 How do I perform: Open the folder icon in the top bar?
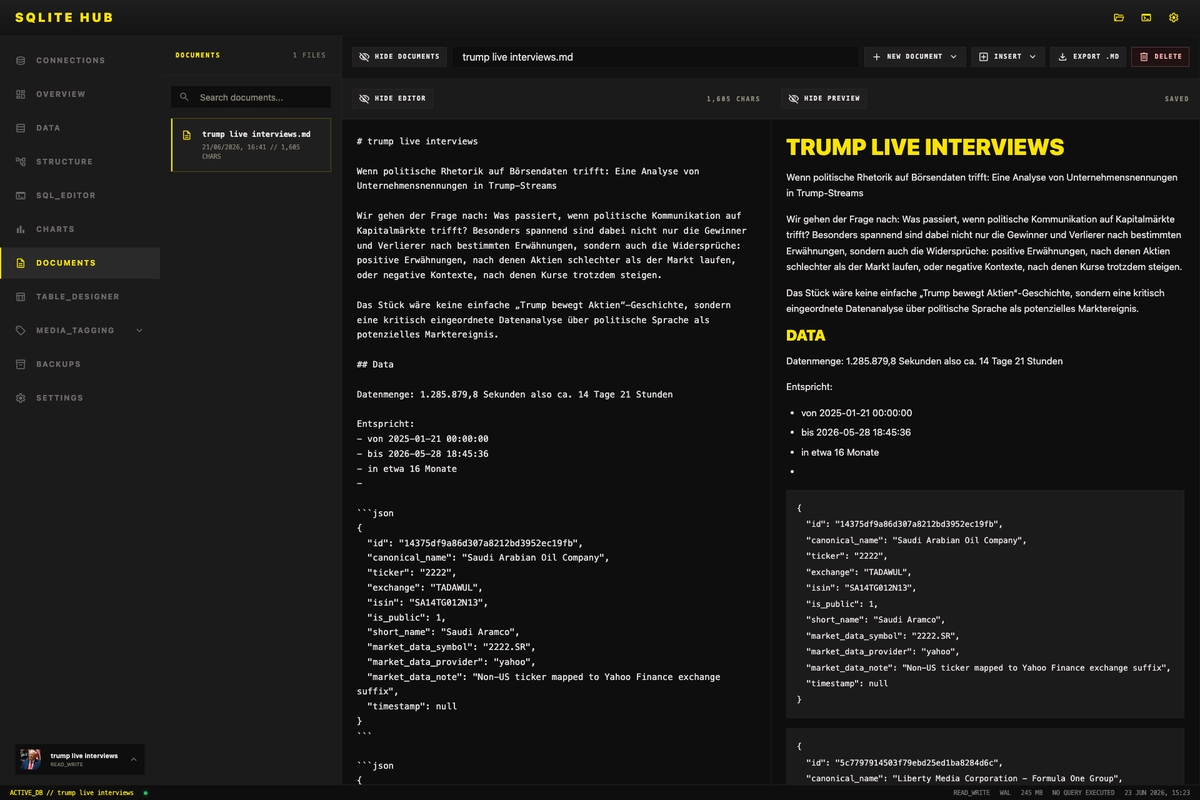1119,17
